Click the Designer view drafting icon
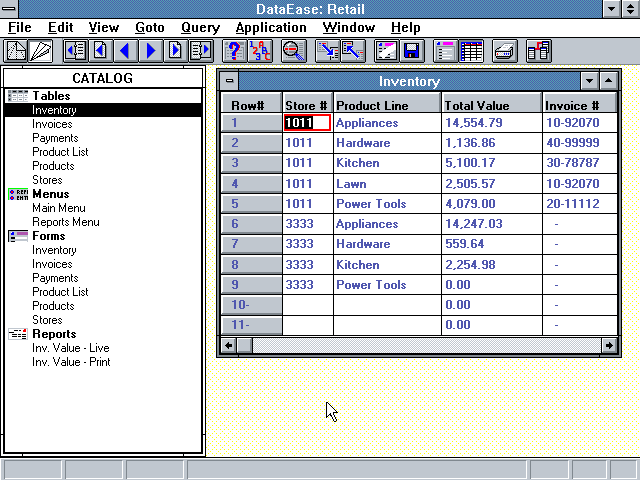 click(x=16, y=51)
